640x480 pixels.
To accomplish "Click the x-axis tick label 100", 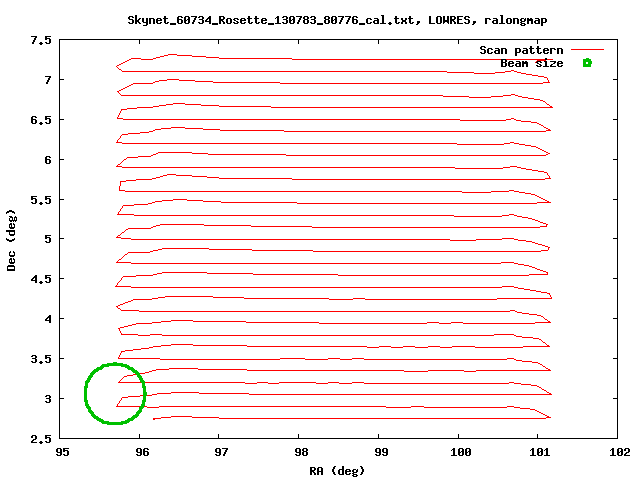I will click(x=461, y=452).
